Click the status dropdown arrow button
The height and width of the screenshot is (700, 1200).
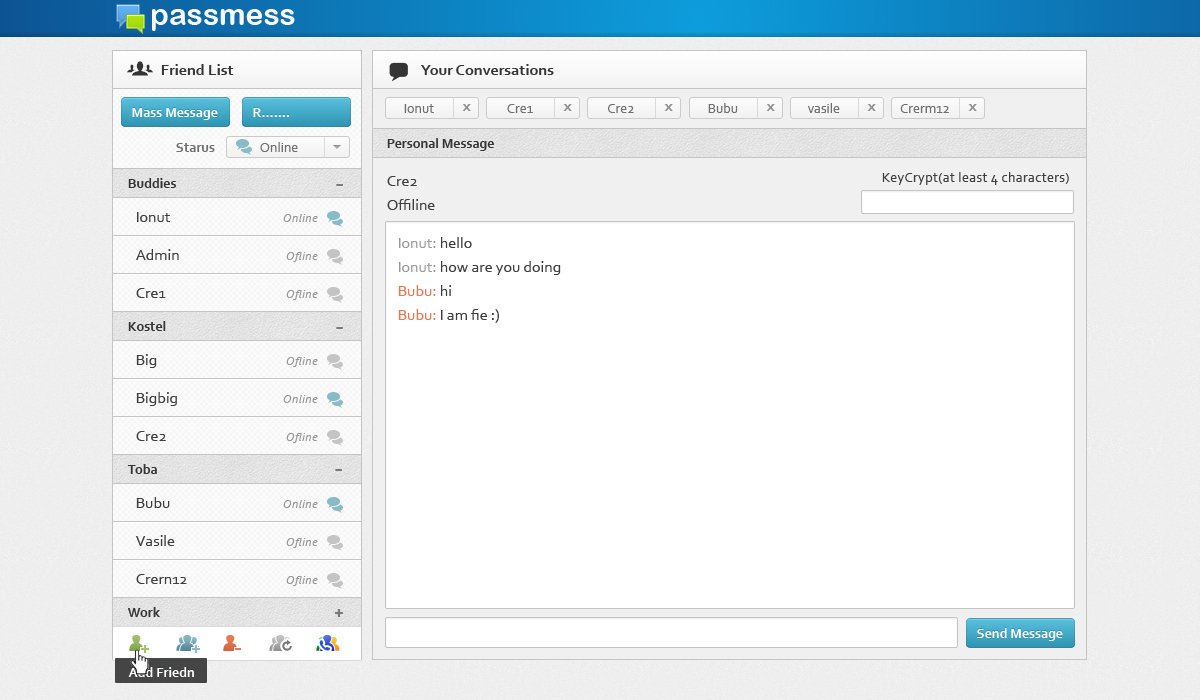pyautogui.click(x=337, y=147)
